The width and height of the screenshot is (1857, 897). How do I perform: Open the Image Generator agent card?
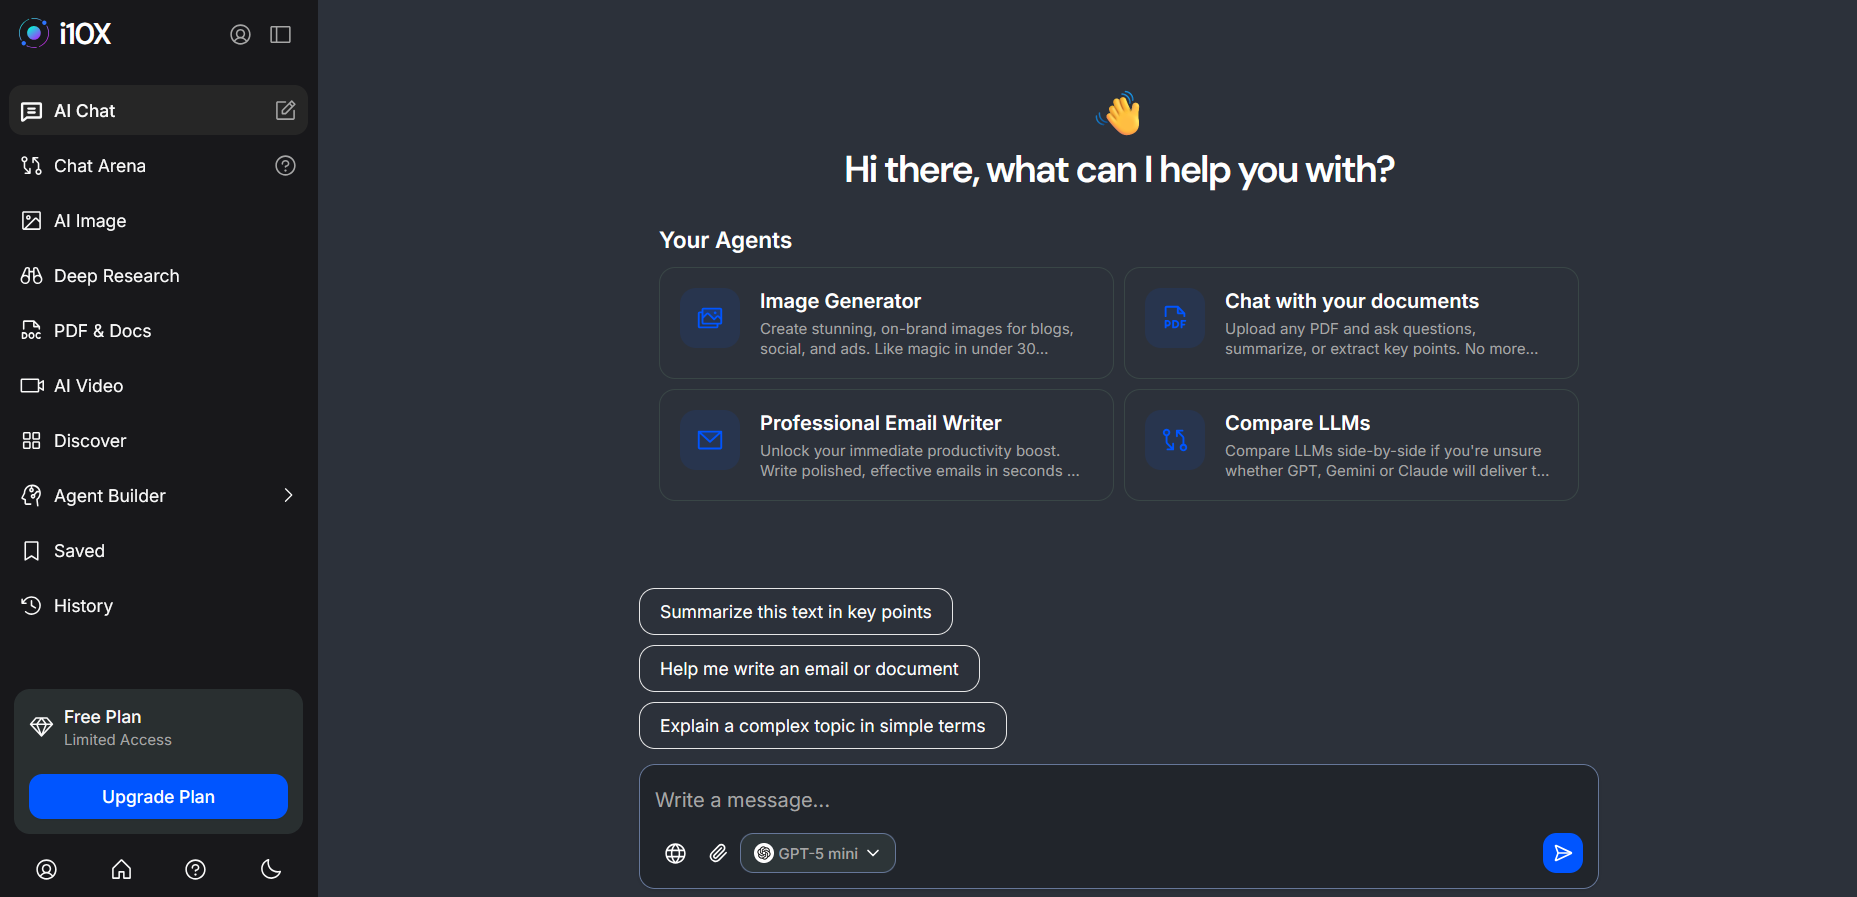(886, 323)
